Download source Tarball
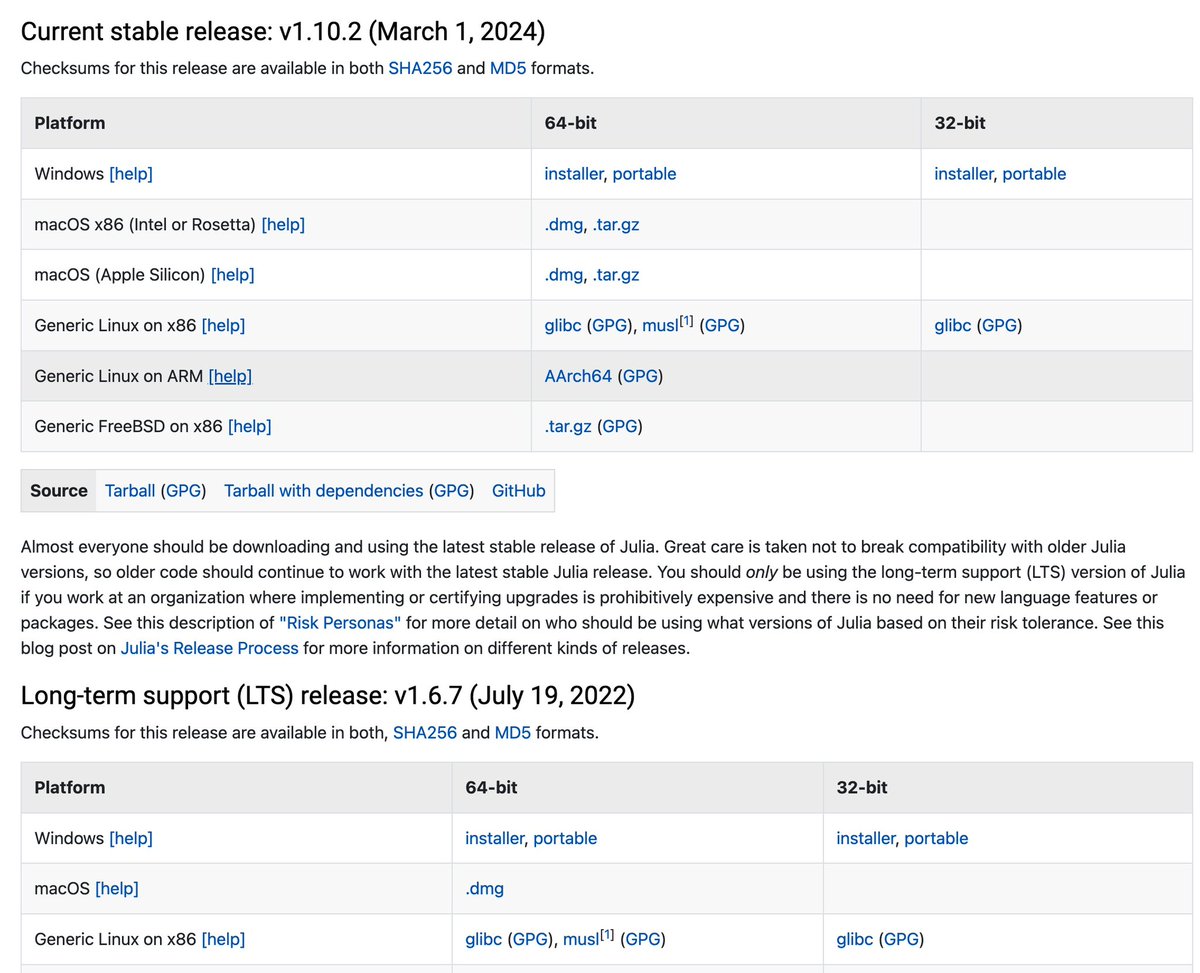1200x973 pixels. 130,491
